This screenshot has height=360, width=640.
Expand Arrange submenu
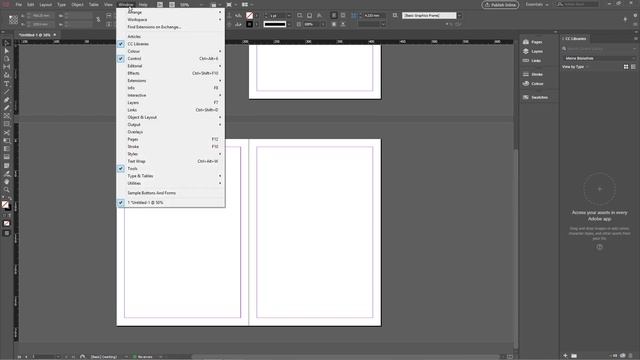(x=170, y=12)
